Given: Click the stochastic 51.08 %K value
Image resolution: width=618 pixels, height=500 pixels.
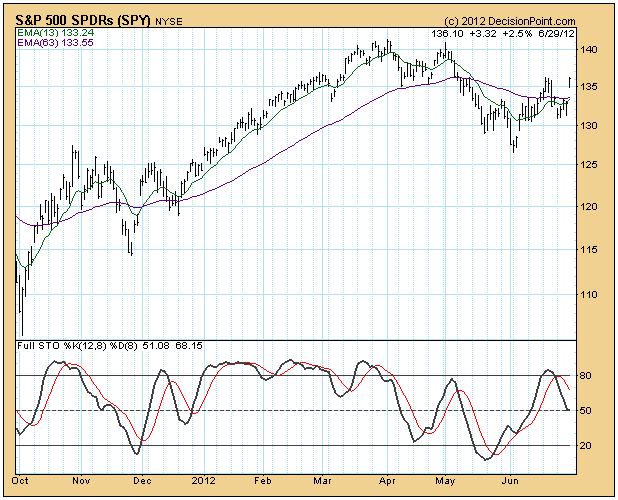Looking at the screenshot, I should (x=156, y=346).
